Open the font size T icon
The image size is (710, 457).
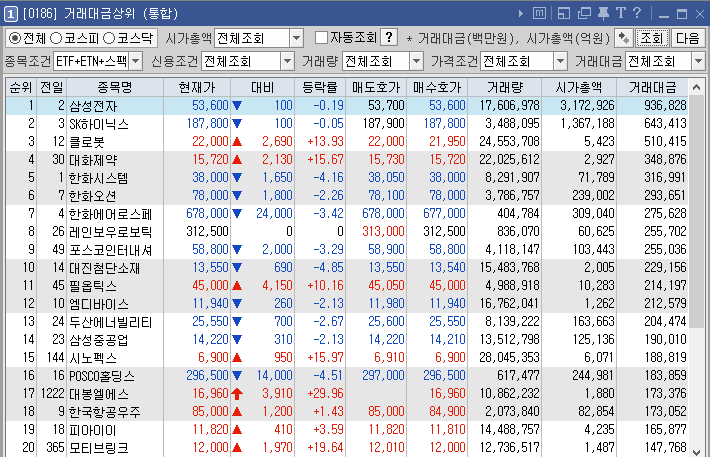pyautogui.click(x=620, y=13)
